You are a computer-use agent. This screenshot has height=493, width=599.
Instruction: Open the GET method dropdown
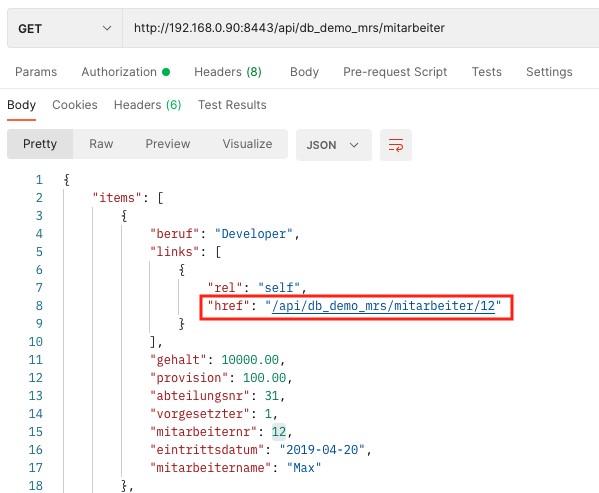click(65, 29)
